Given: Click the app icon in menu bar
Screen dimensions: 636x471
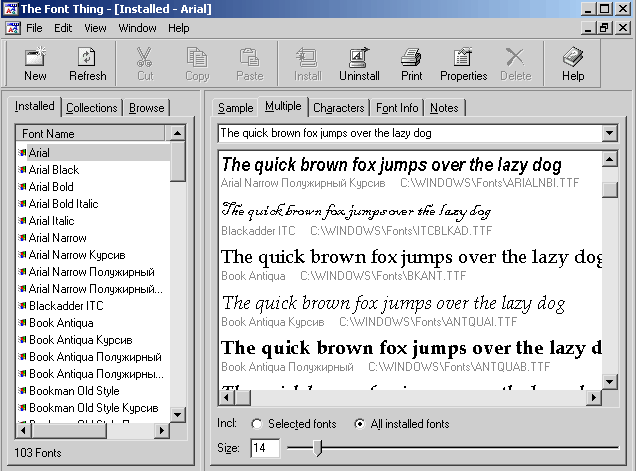Looking at the screenshot, I should point(13,28).
